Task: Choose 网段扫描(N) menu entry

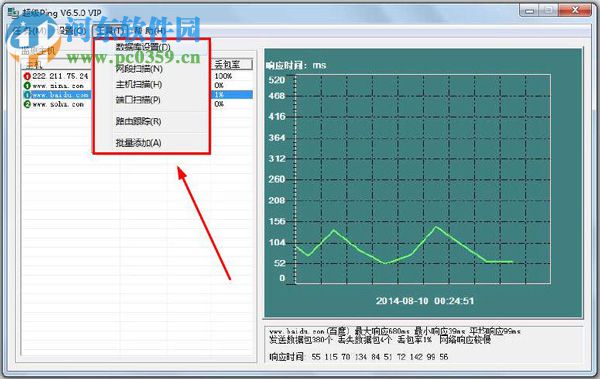Action: (139, 69)
